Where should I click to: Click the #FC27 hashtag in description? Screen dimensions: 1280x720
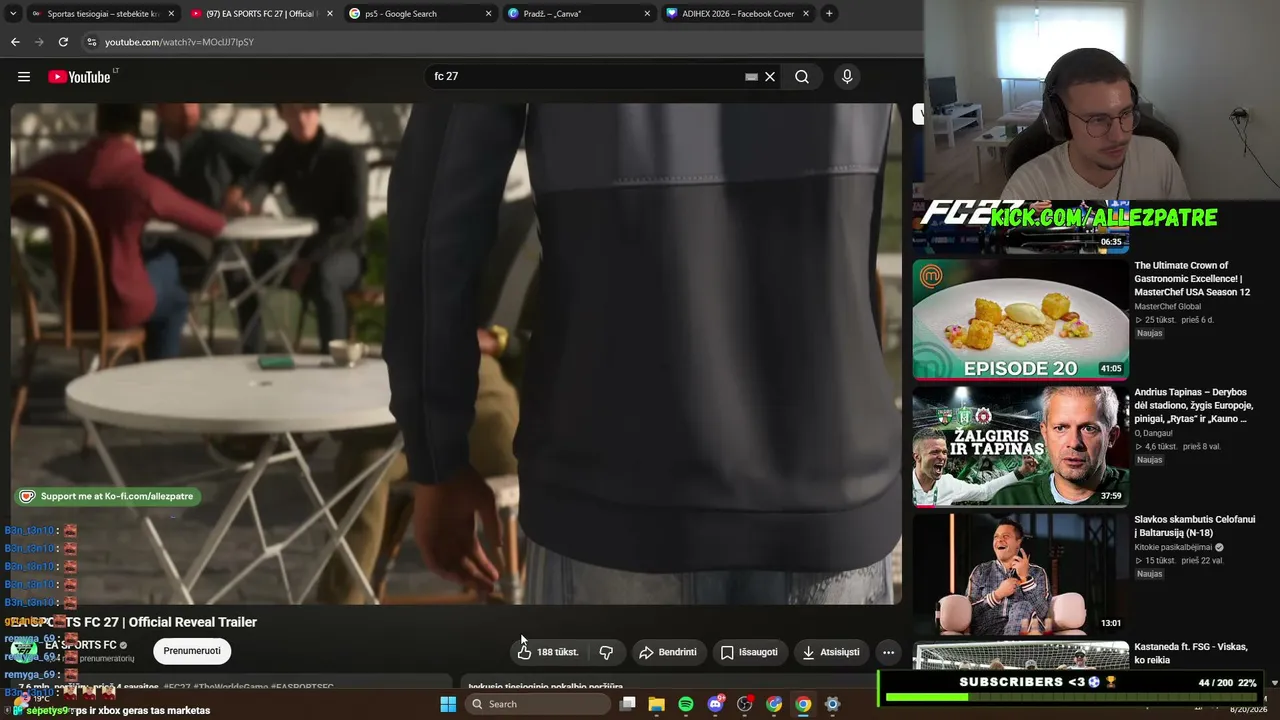click(177, 687)
